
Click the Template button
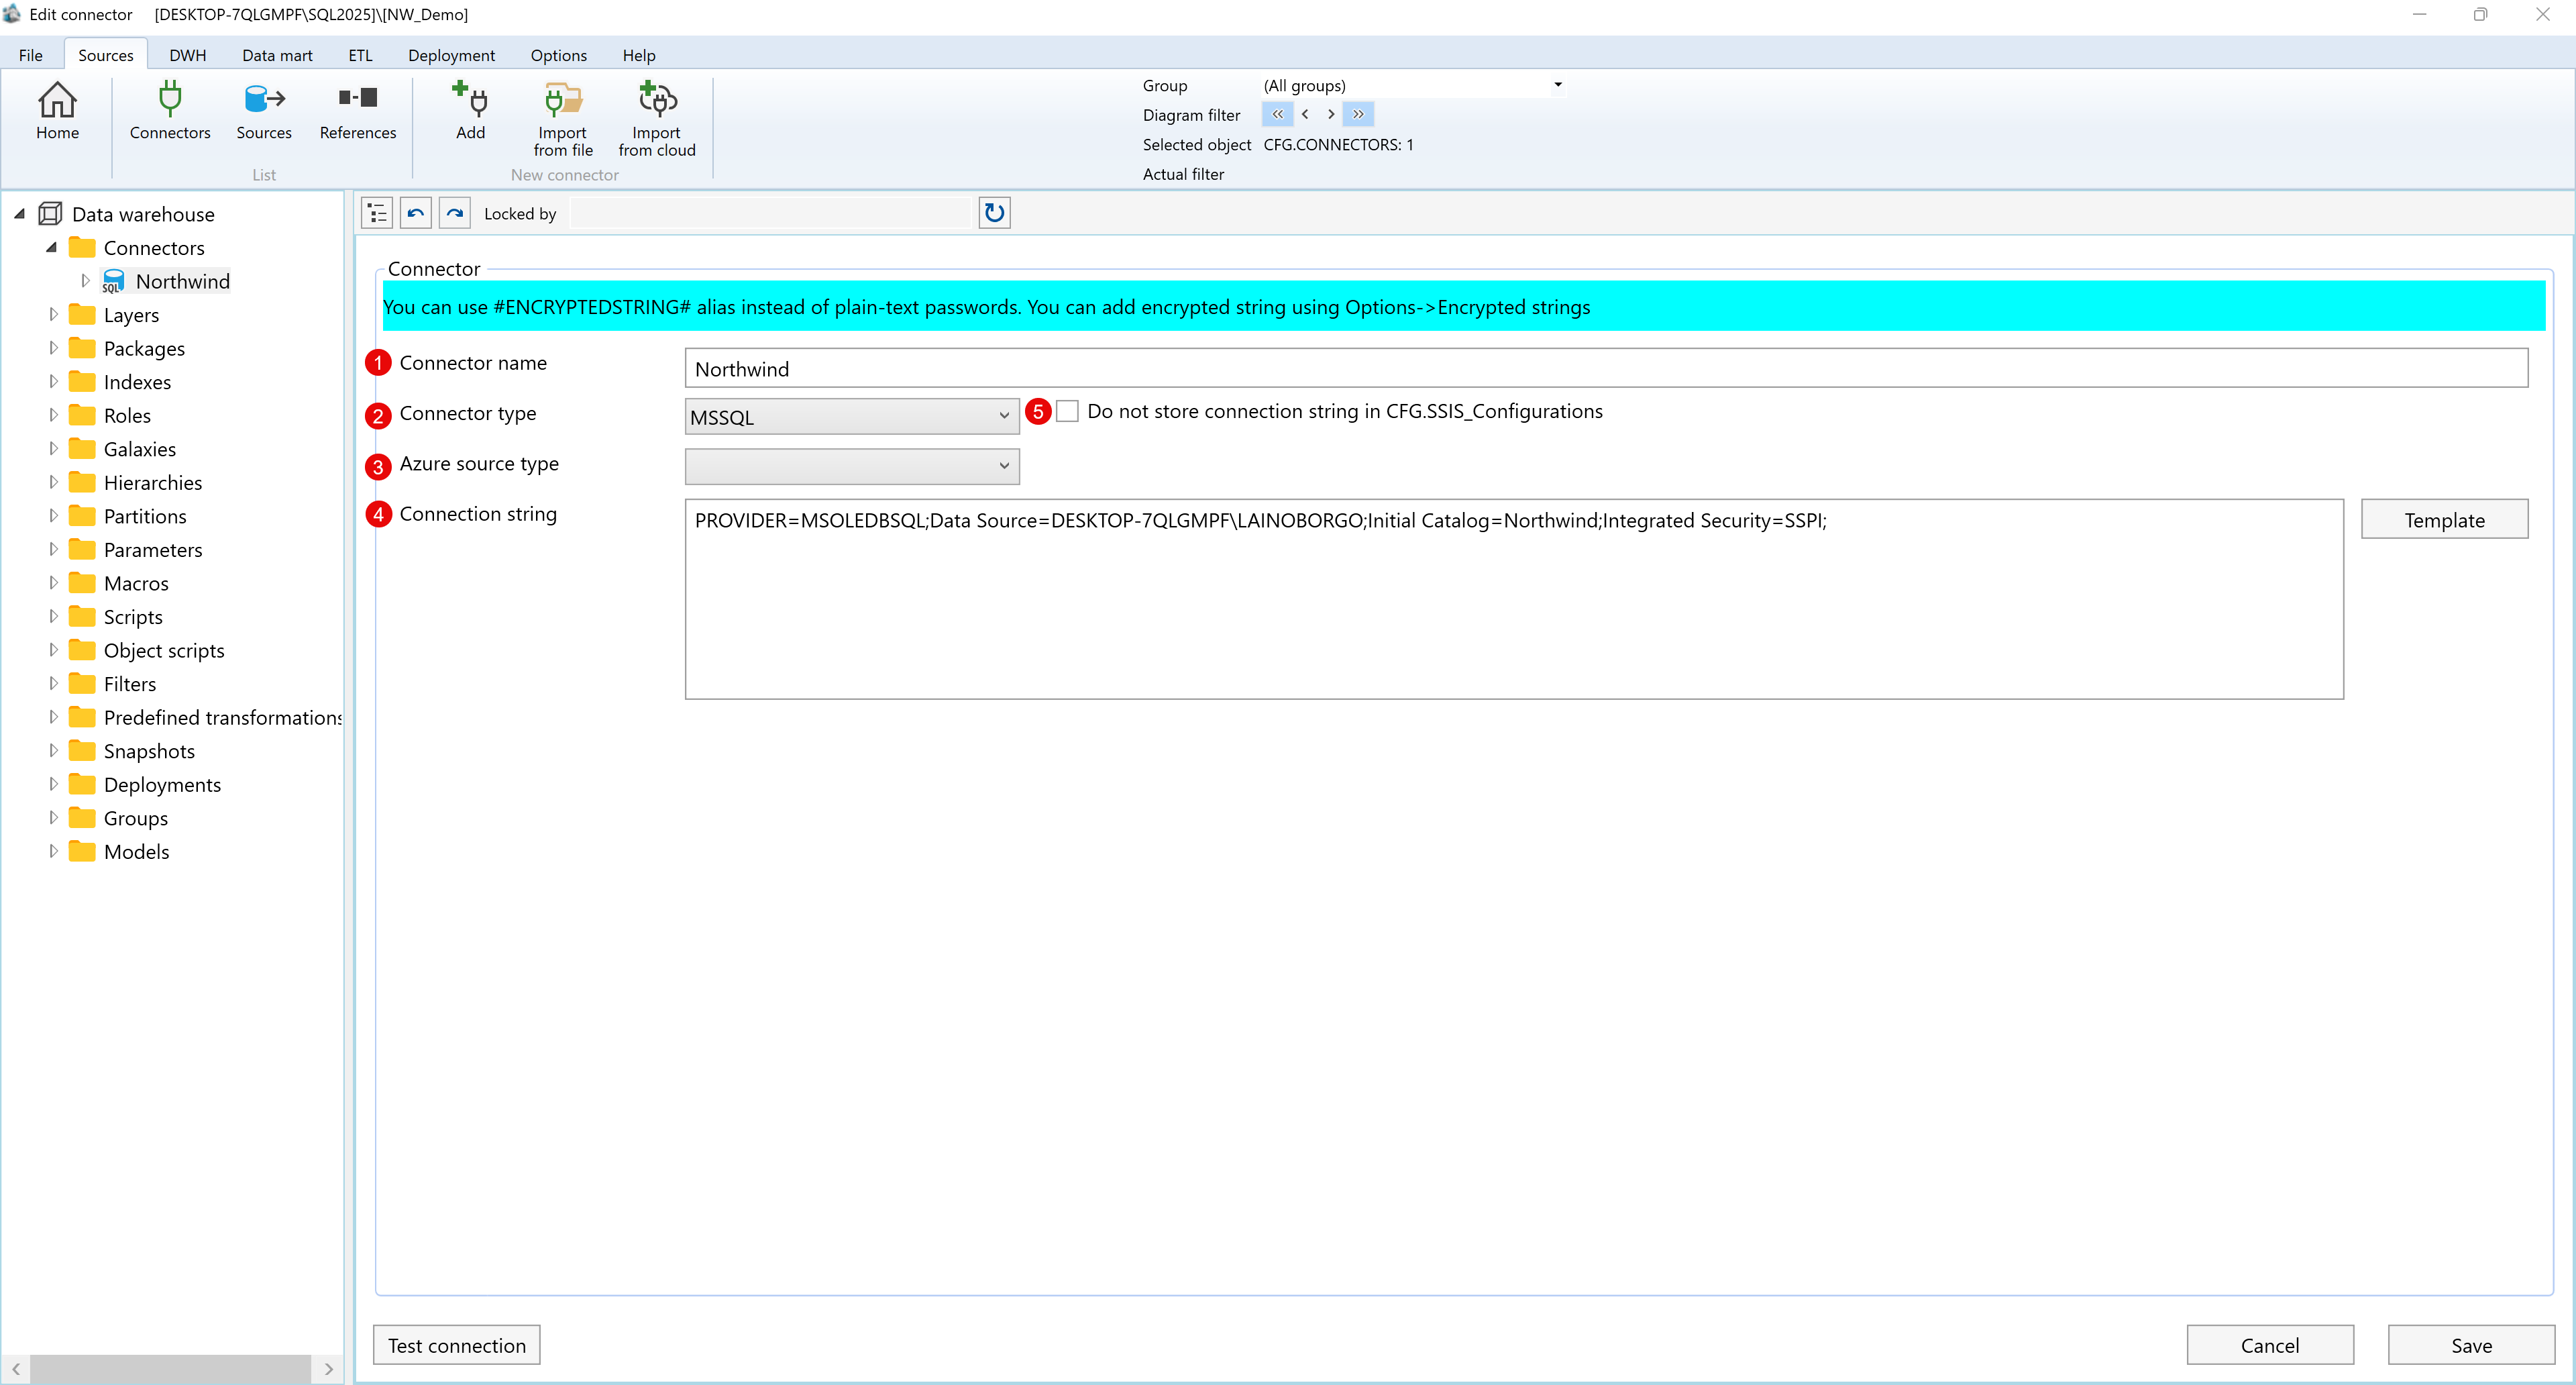pyautogui.click(x=2444, y=520)
